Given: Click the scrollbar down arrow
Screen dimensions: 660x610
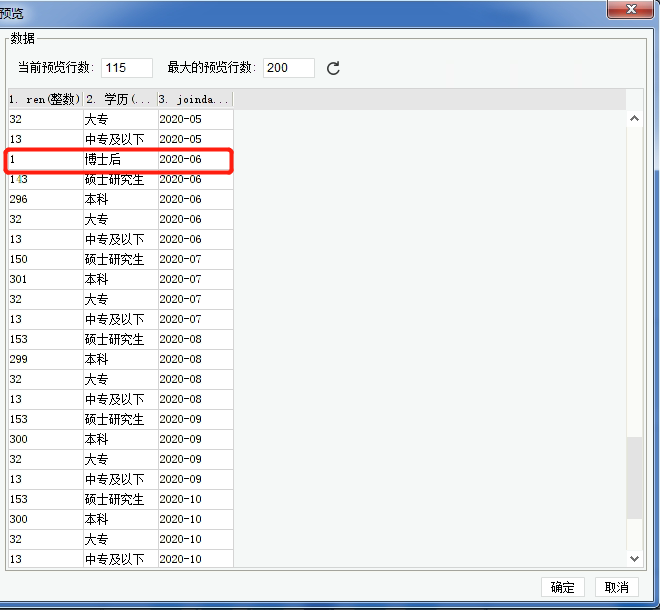Looking at the screenshot, I should click(x=634, y=559).
